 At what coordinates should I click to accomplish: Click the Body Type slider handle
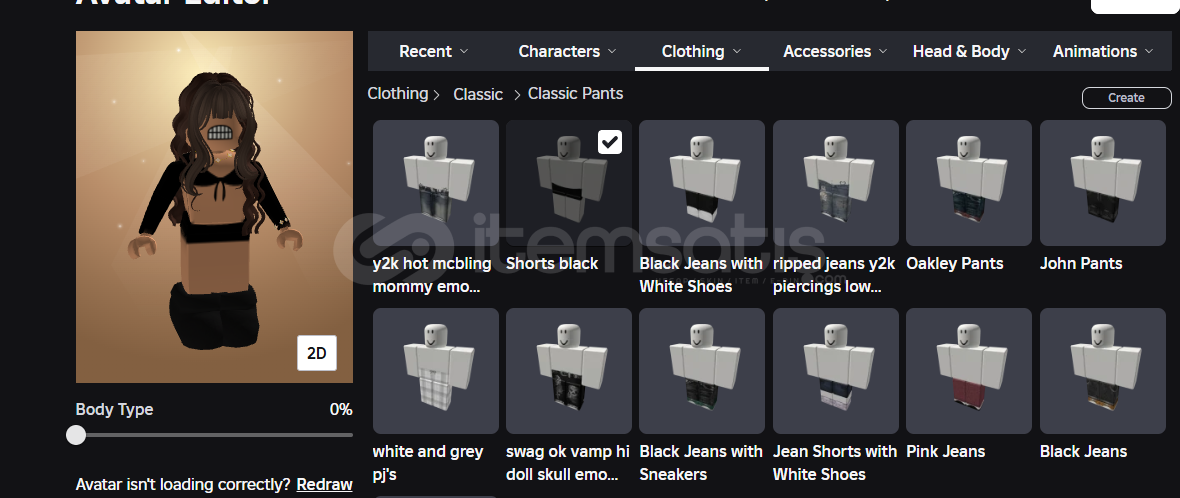click(76, 435)
